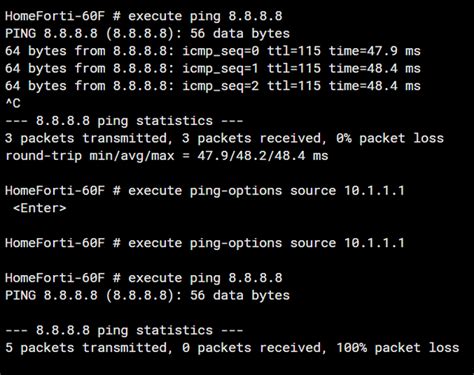Click '5 packets transmitted' text
This screenshot has width=474, height=375.
tap(86, 348)
